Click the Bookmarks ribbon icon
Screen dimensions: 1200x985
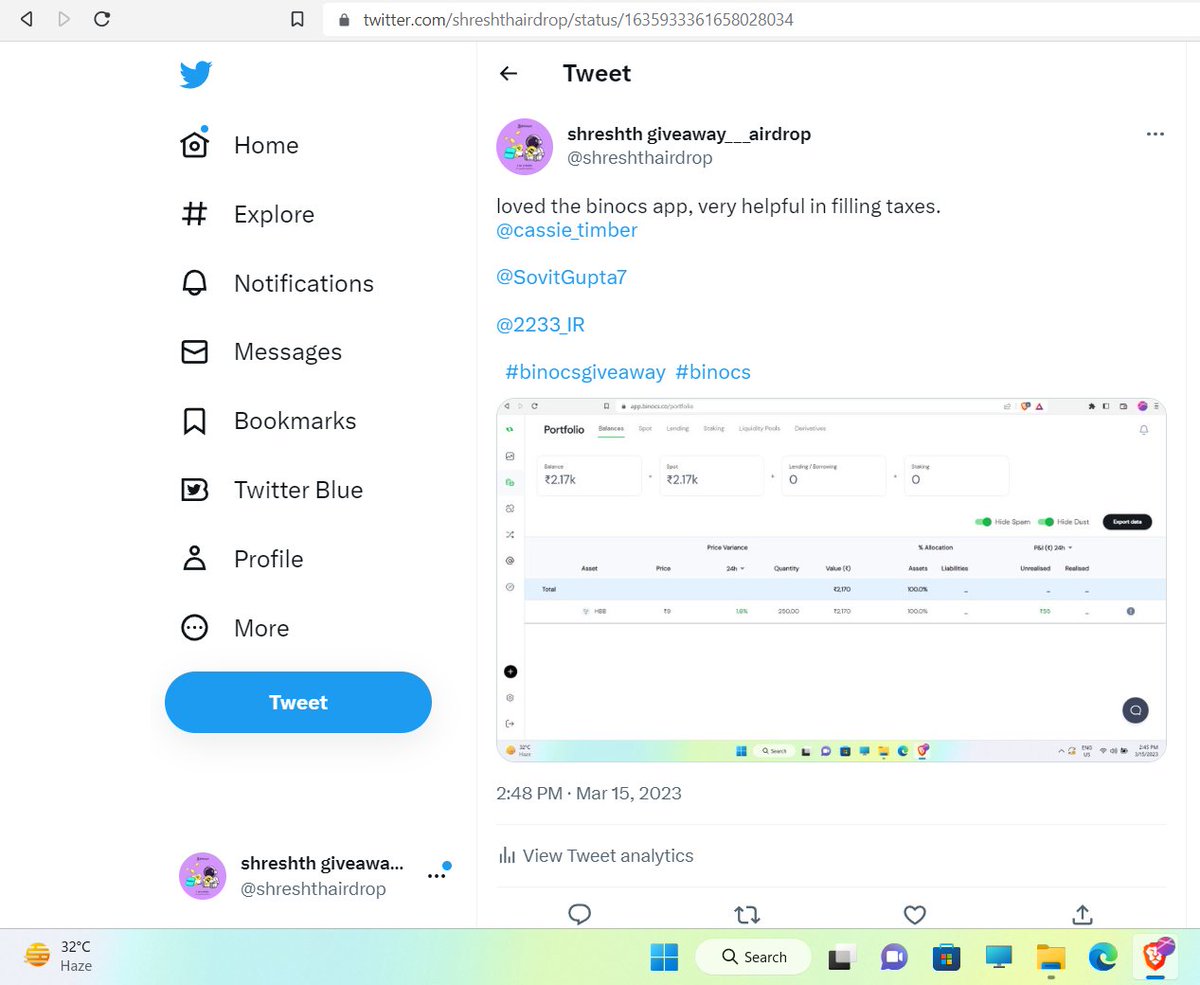point(194,421)
